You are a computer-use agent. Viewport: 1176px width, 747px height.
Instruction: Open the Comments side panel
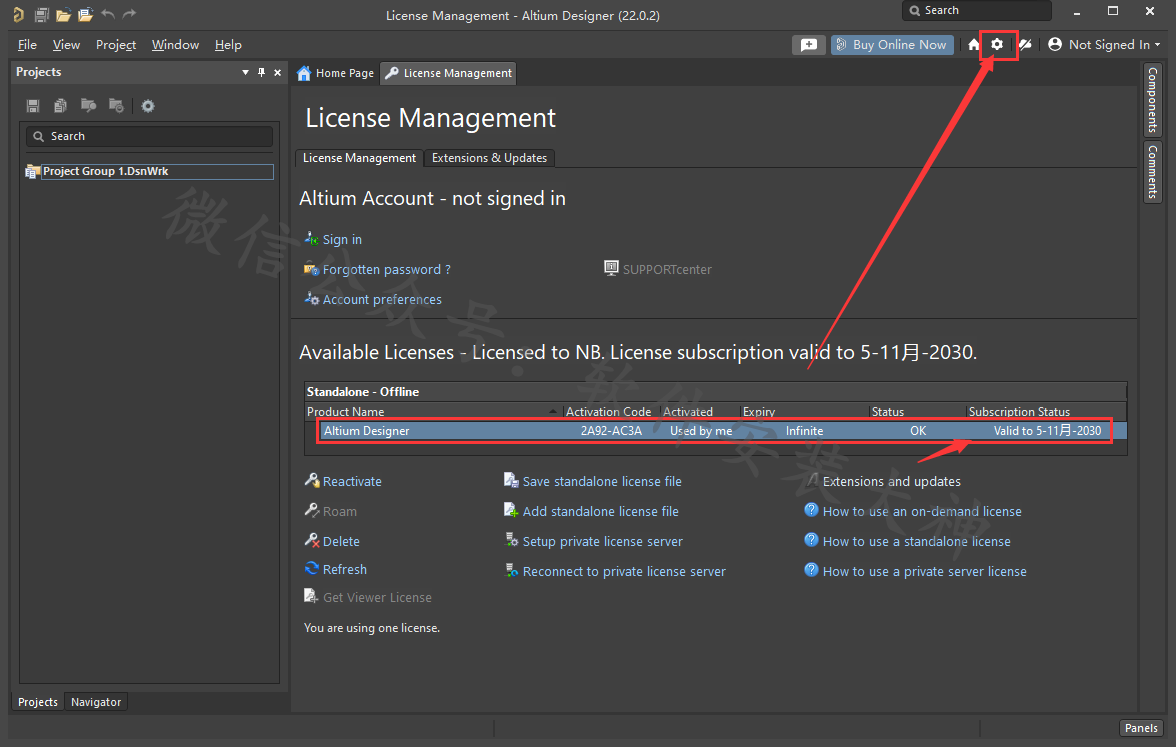pyautogui.click(x=1153, y=172)
